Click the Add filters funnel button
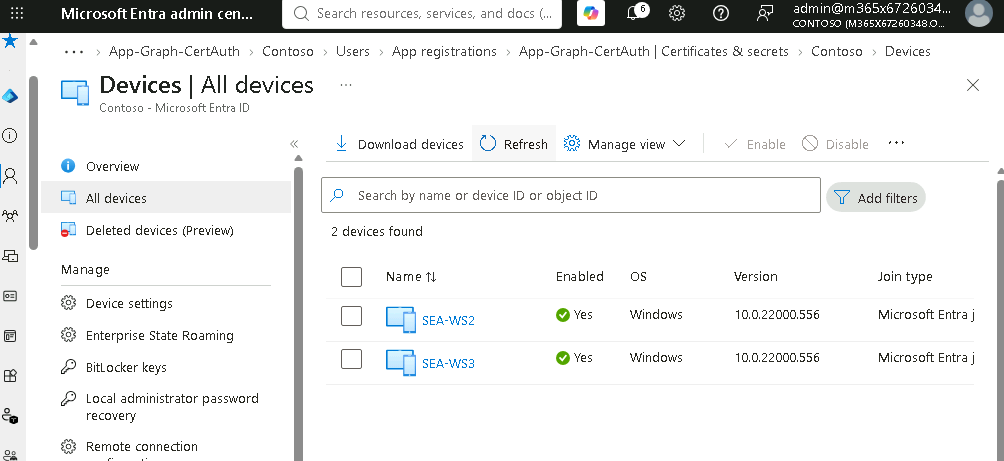This screenshot has width=1004, height=461. point(875,197)
